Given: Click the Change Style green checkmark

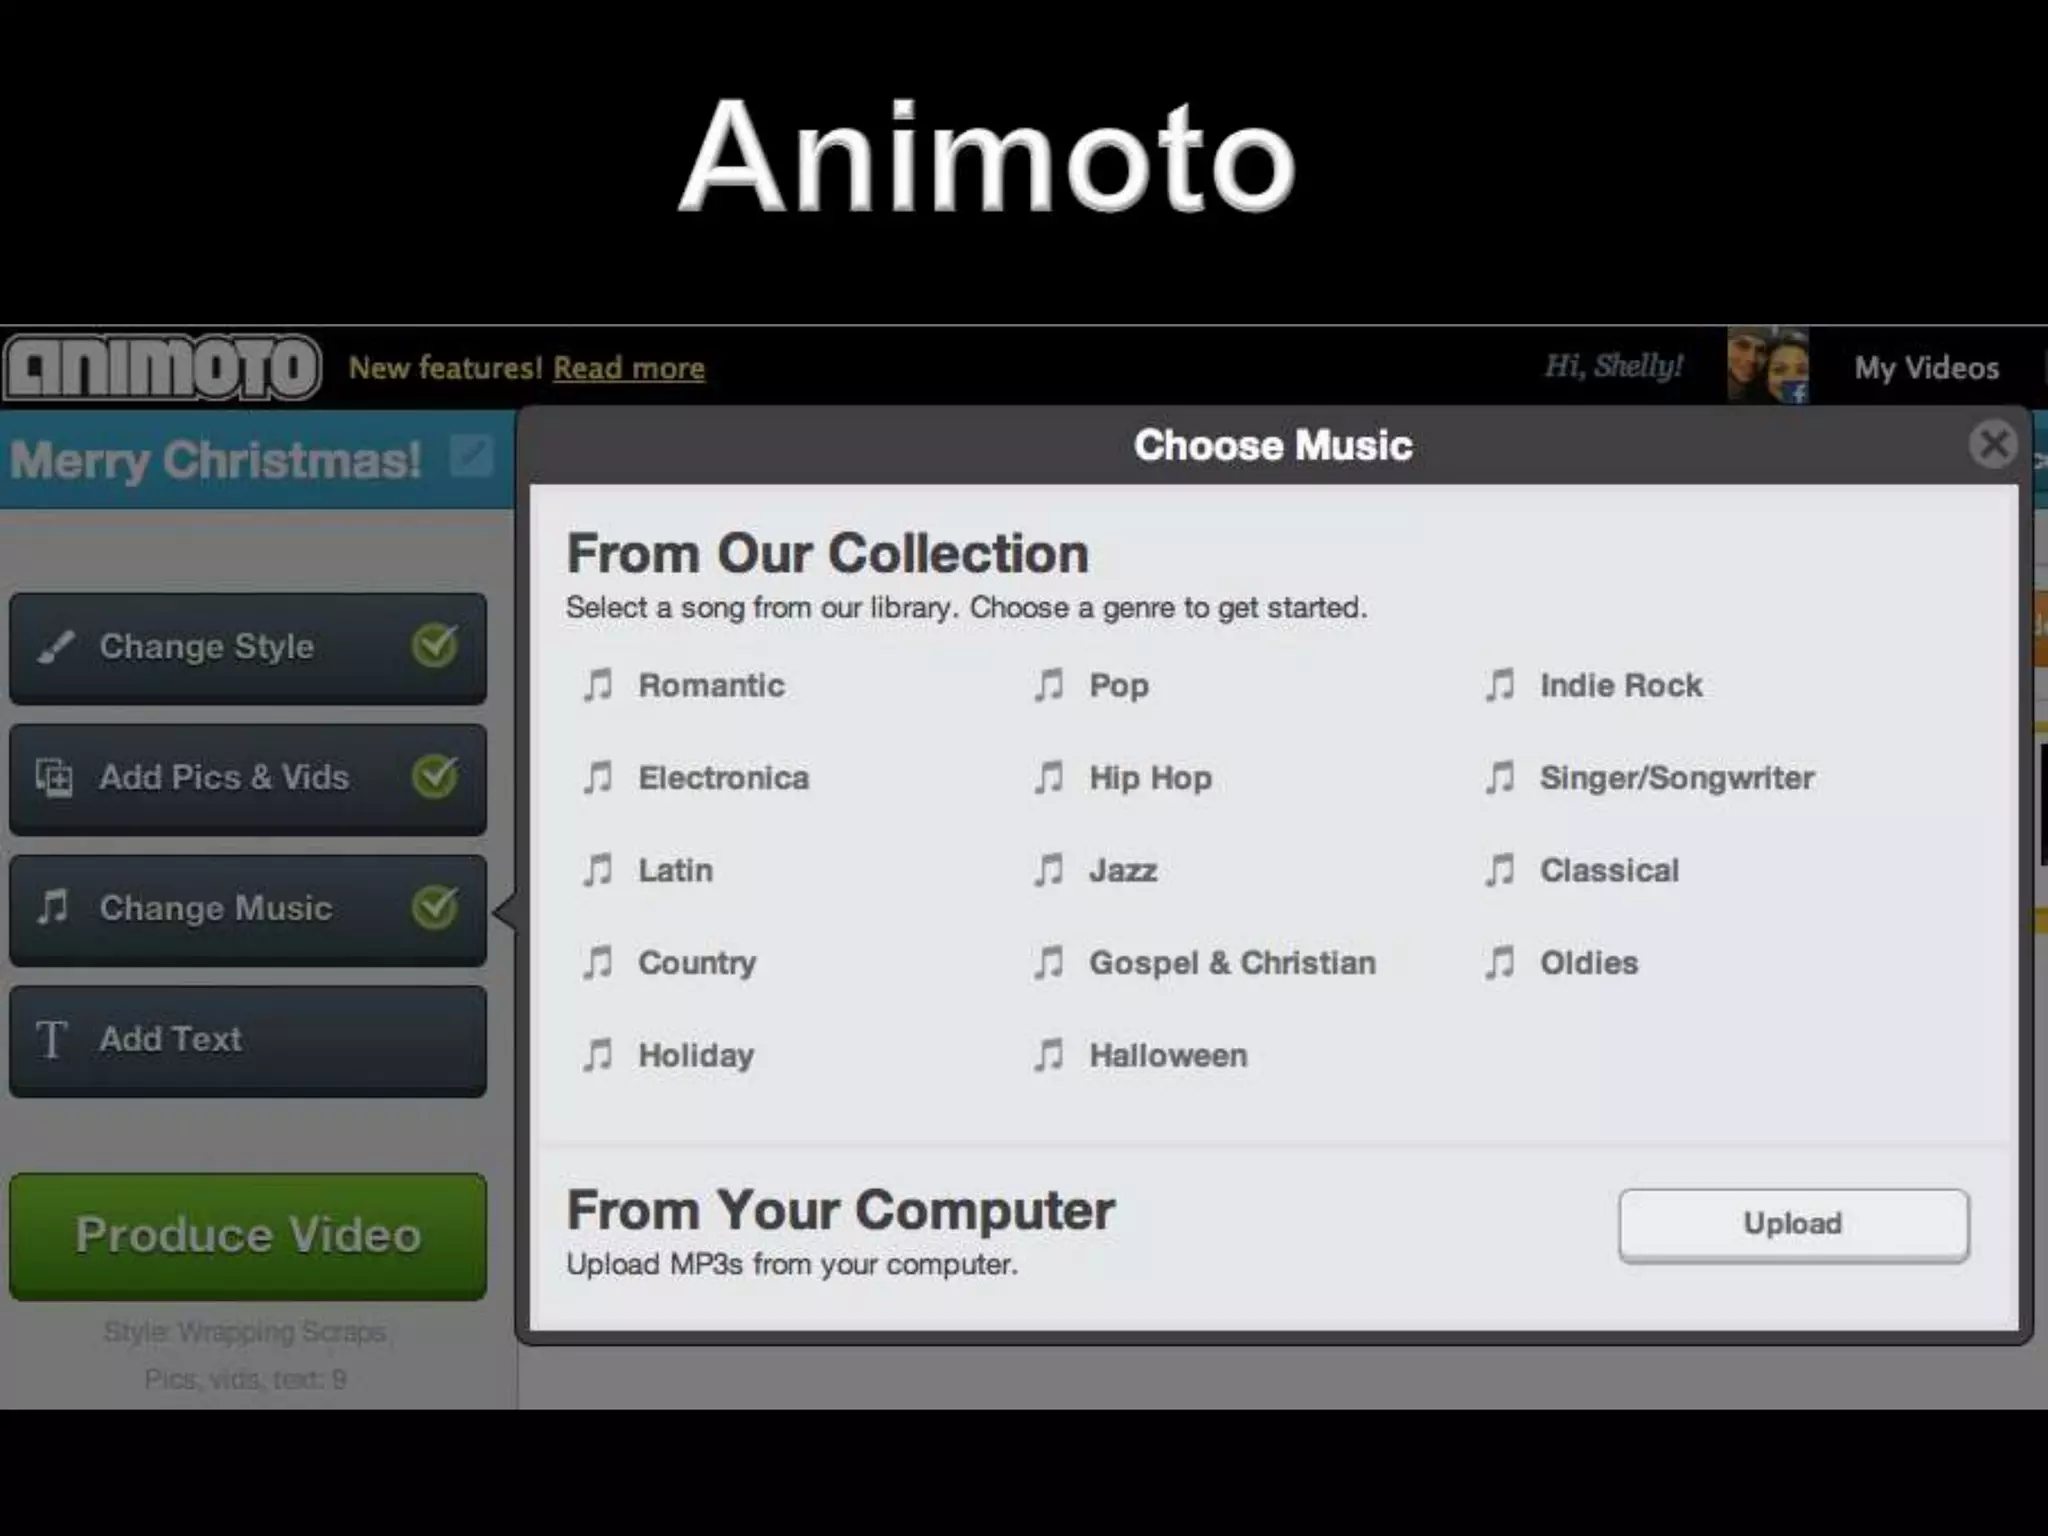Looking at the screenshot, I should (x=435, y=646).
